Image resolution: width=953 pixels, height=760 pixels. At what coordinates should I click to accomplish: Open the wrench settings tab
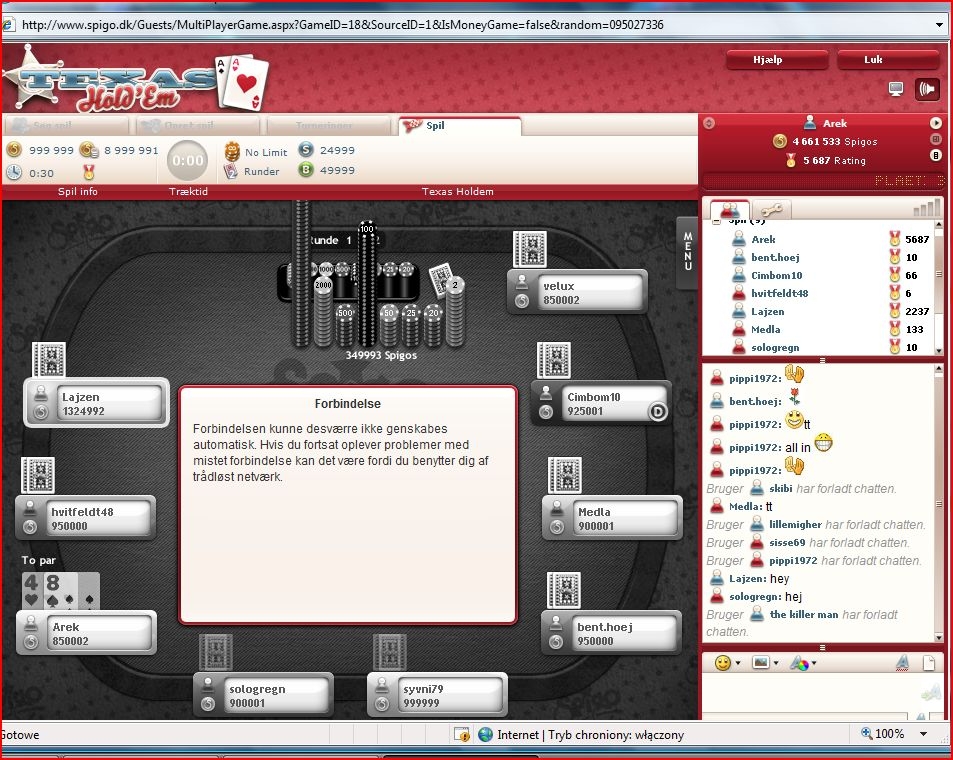[x=771, y=210]
